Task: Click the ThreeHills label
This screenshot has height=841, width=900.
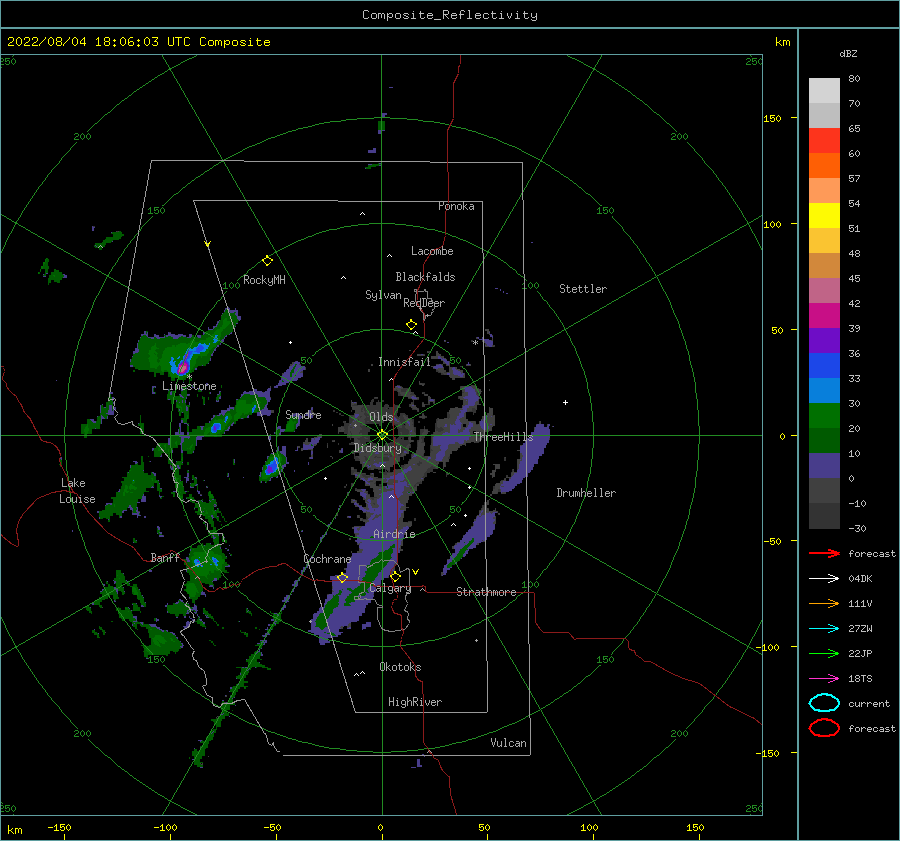Action: pyautogui.click(x=503, y=437)
